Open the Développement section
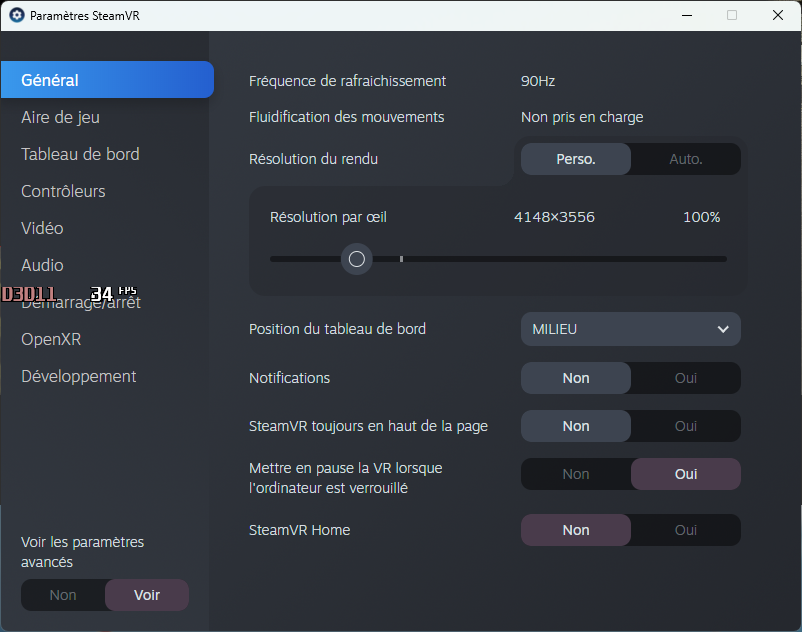 (x=79, y=377)
